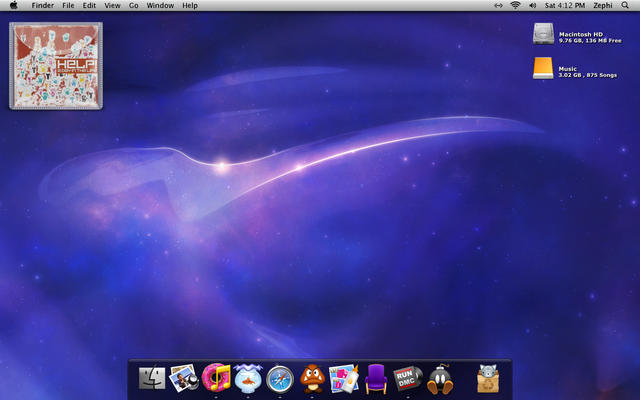Launch Safari compass icon in dock
This screenshot has height=400, width=640.
(280, 378)
